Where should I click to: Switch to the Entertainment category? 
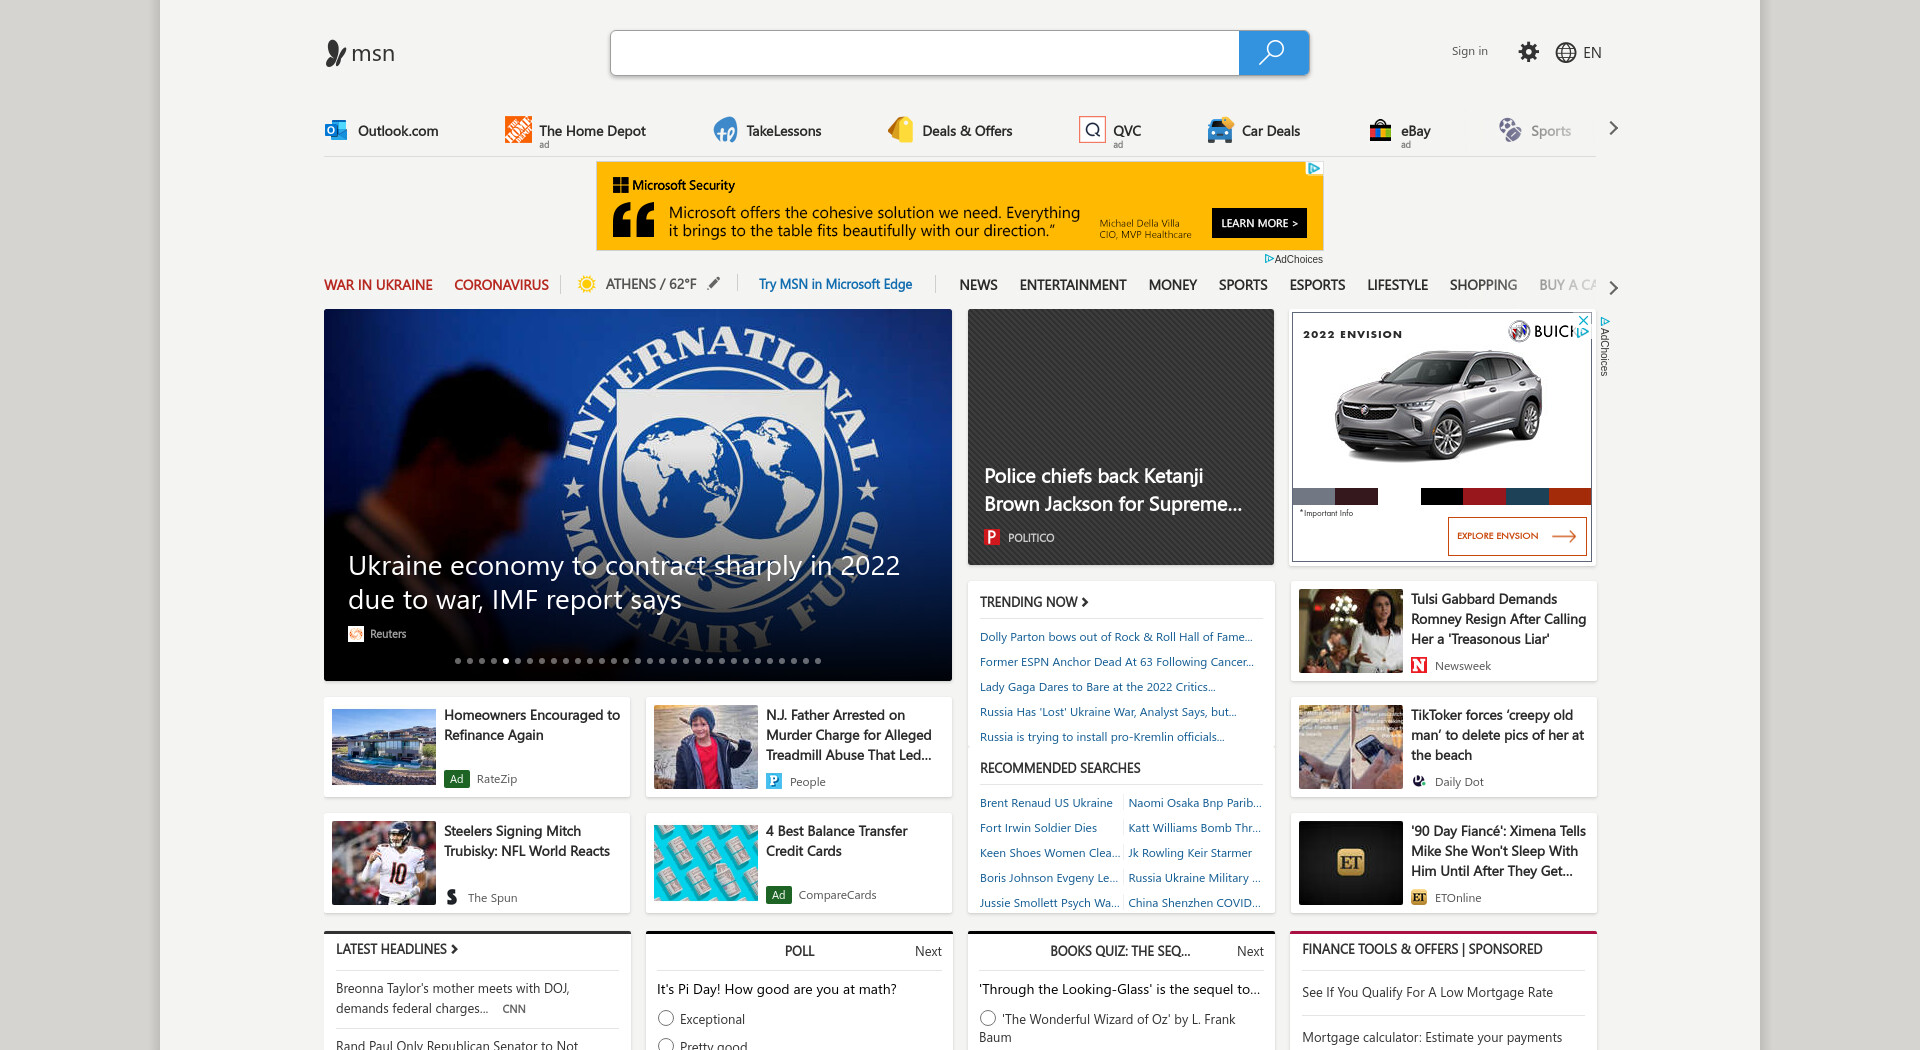click(x=1072, y=285)
